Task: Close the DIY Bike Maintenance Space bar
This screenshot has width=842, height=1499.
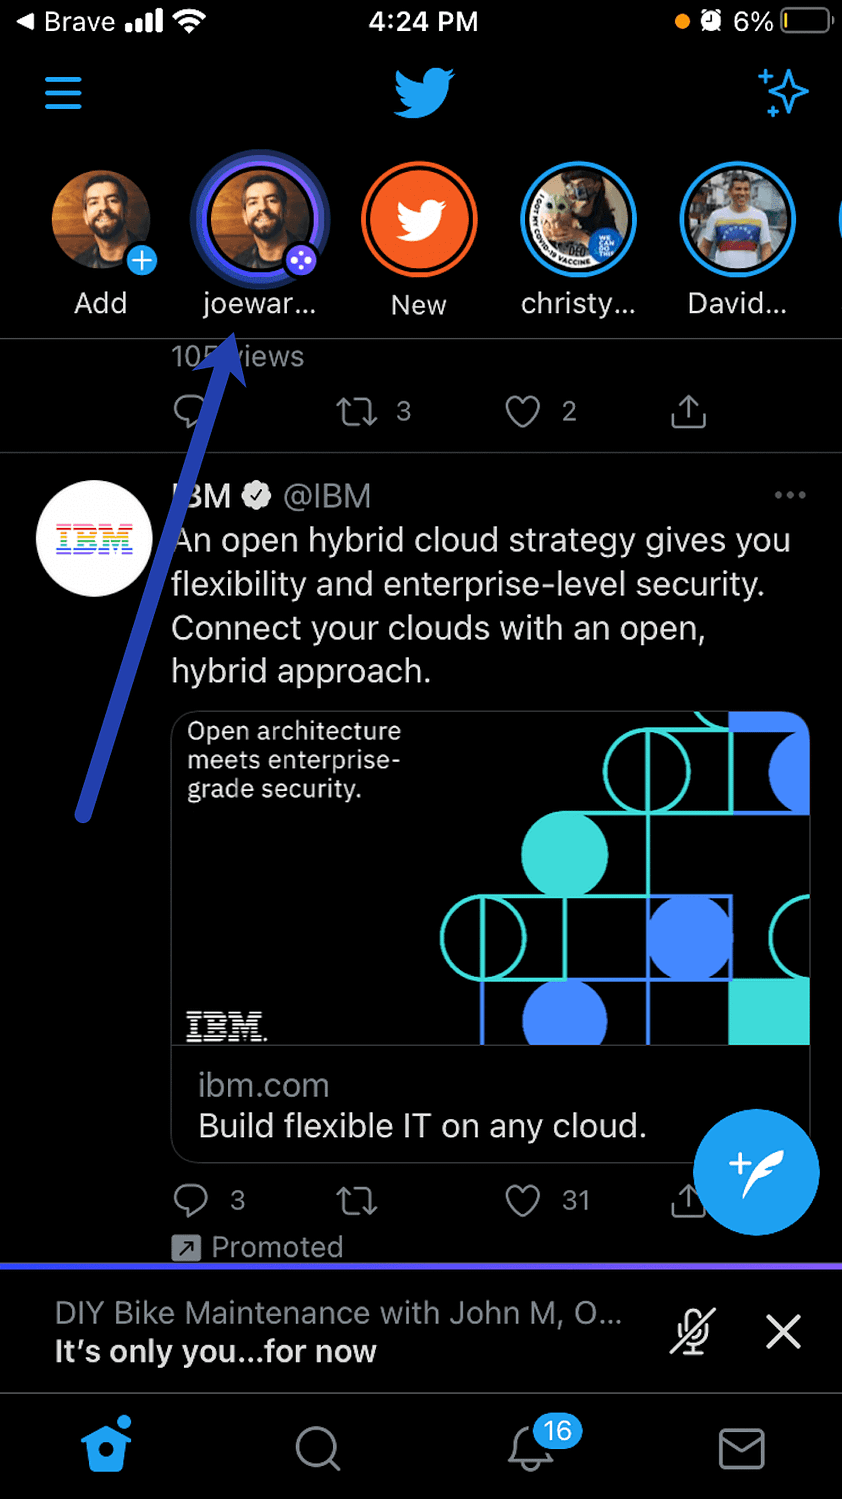Action: [x=783, y=1331]
